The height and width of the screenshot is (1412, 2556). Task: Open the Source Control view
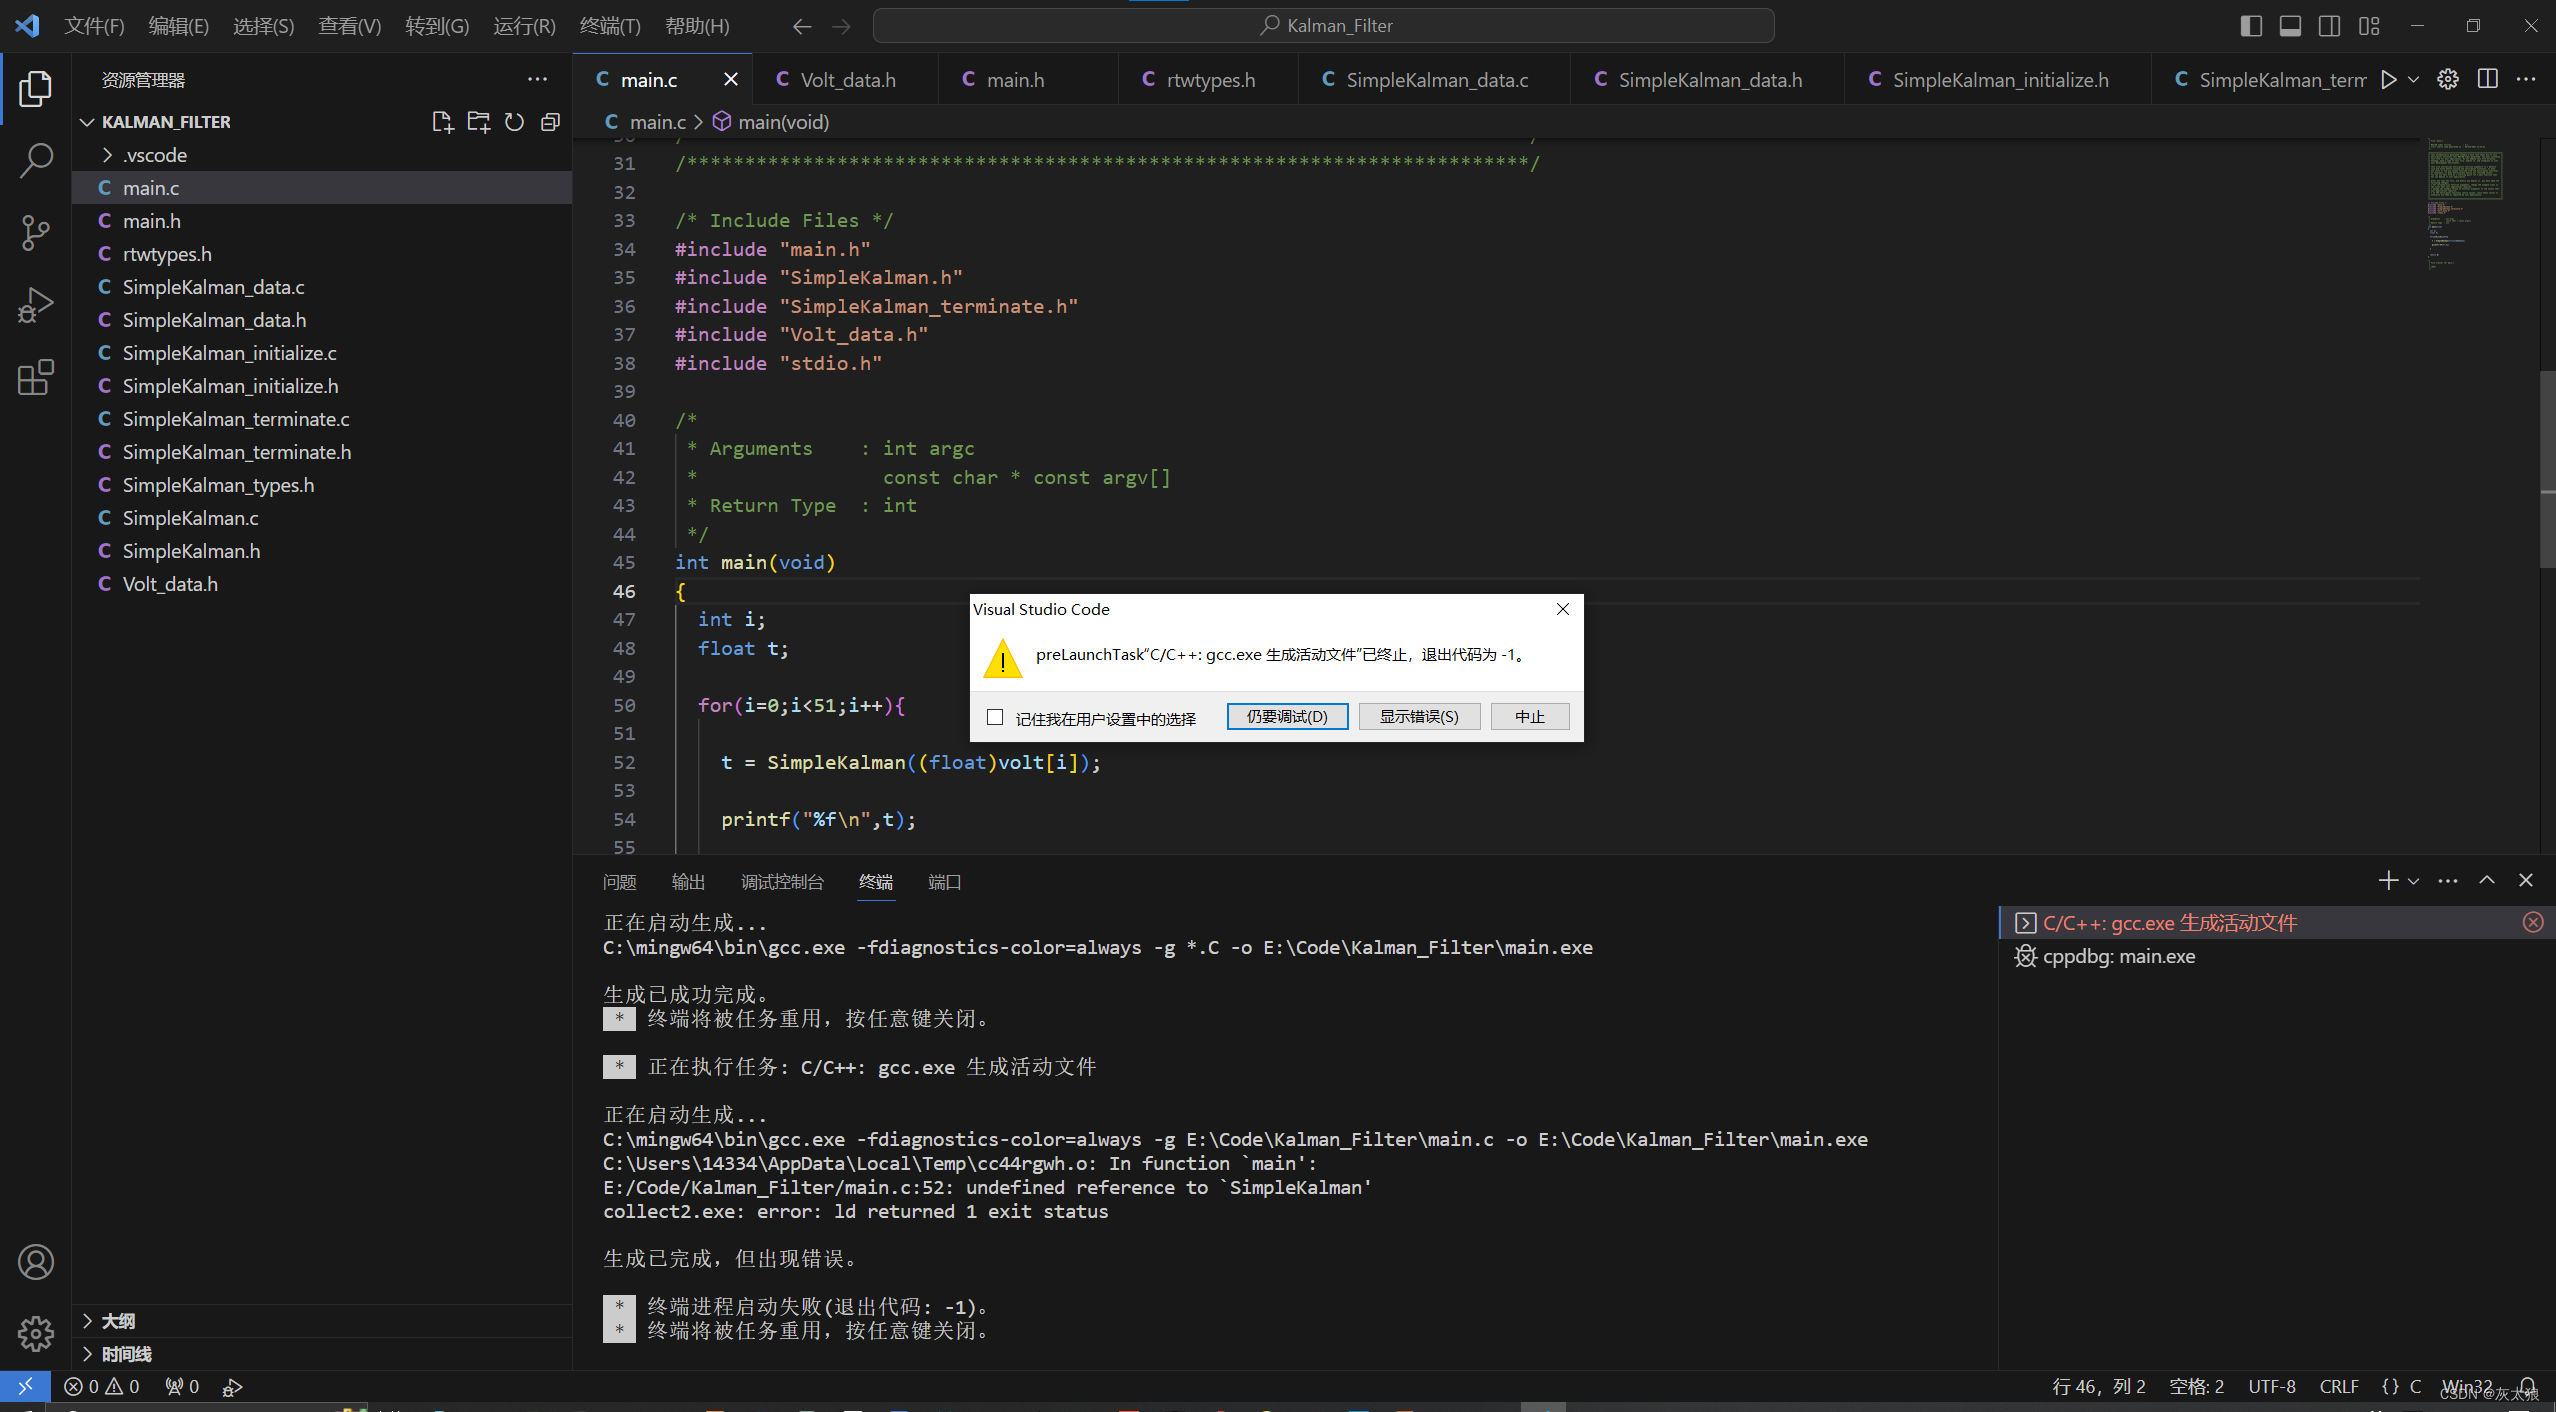tap(36, 232)
